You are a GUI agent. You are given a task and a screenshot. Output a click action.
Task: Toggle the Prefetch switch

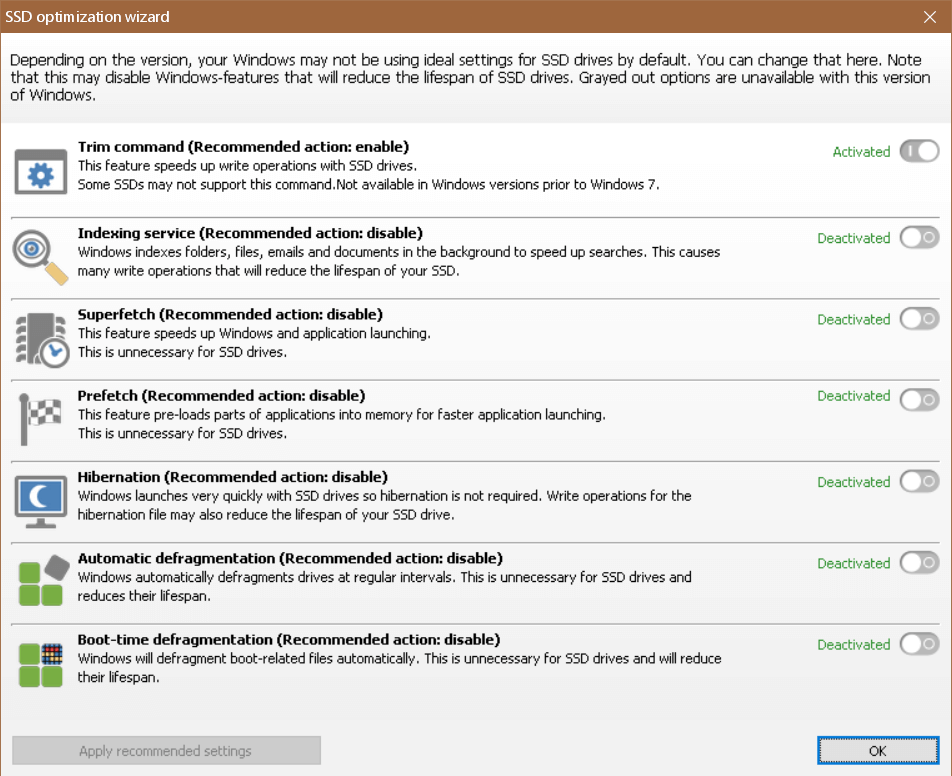(x=919, y=400)
